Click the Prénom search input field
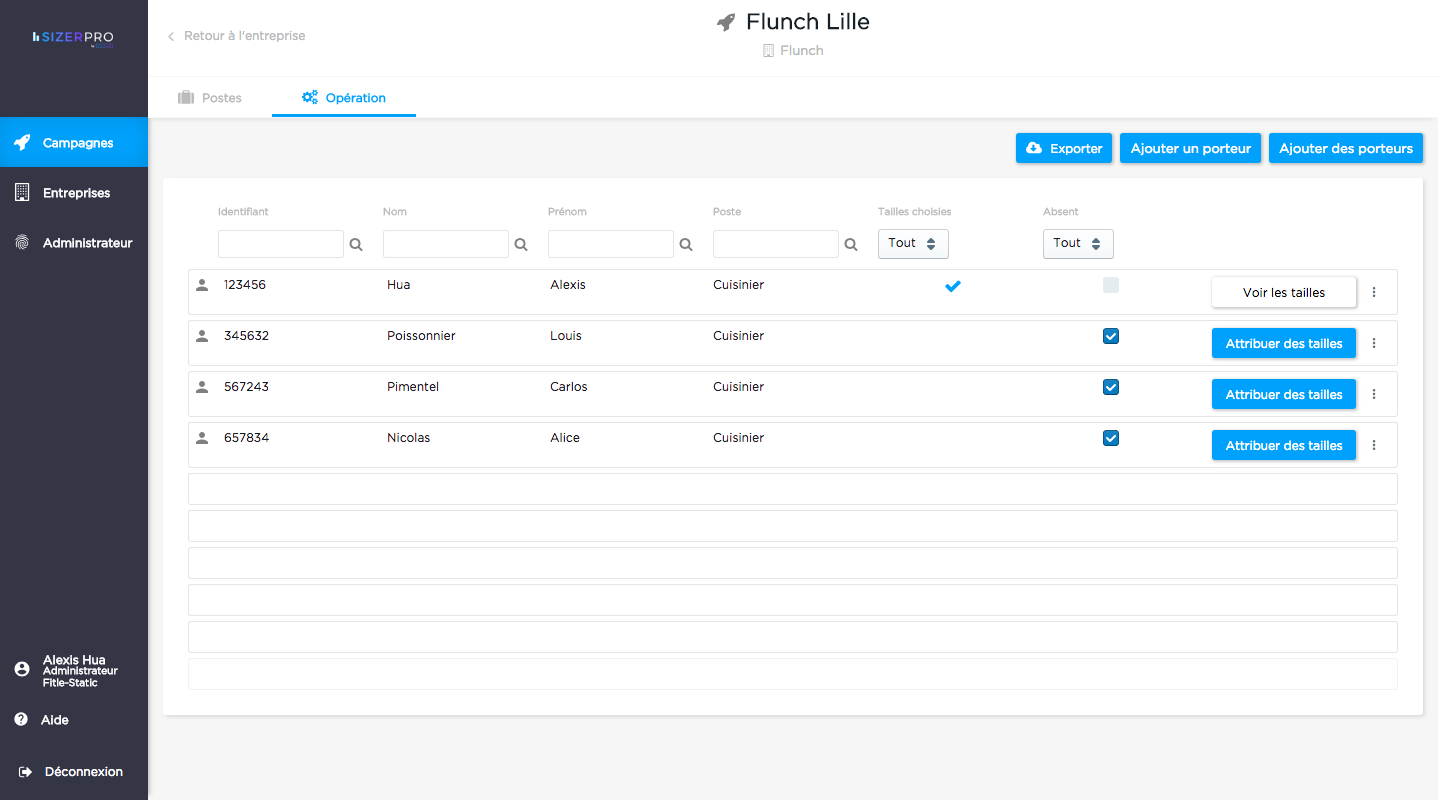 tap(610, 244)
